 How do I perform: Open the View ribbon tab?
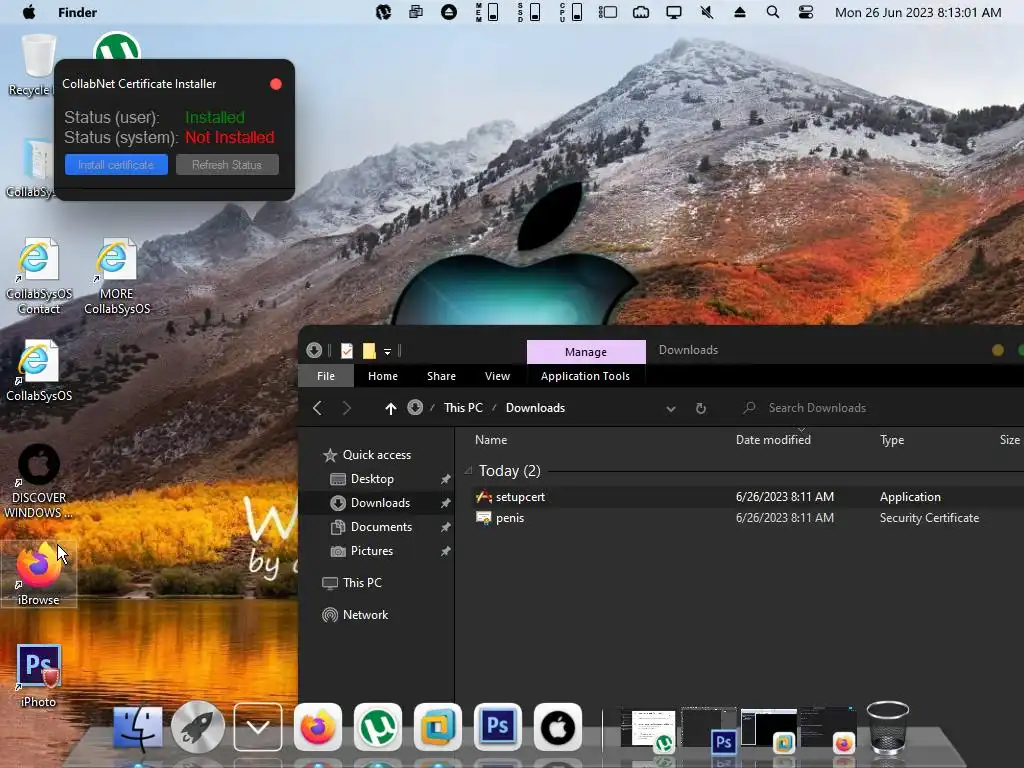(497, 376)
